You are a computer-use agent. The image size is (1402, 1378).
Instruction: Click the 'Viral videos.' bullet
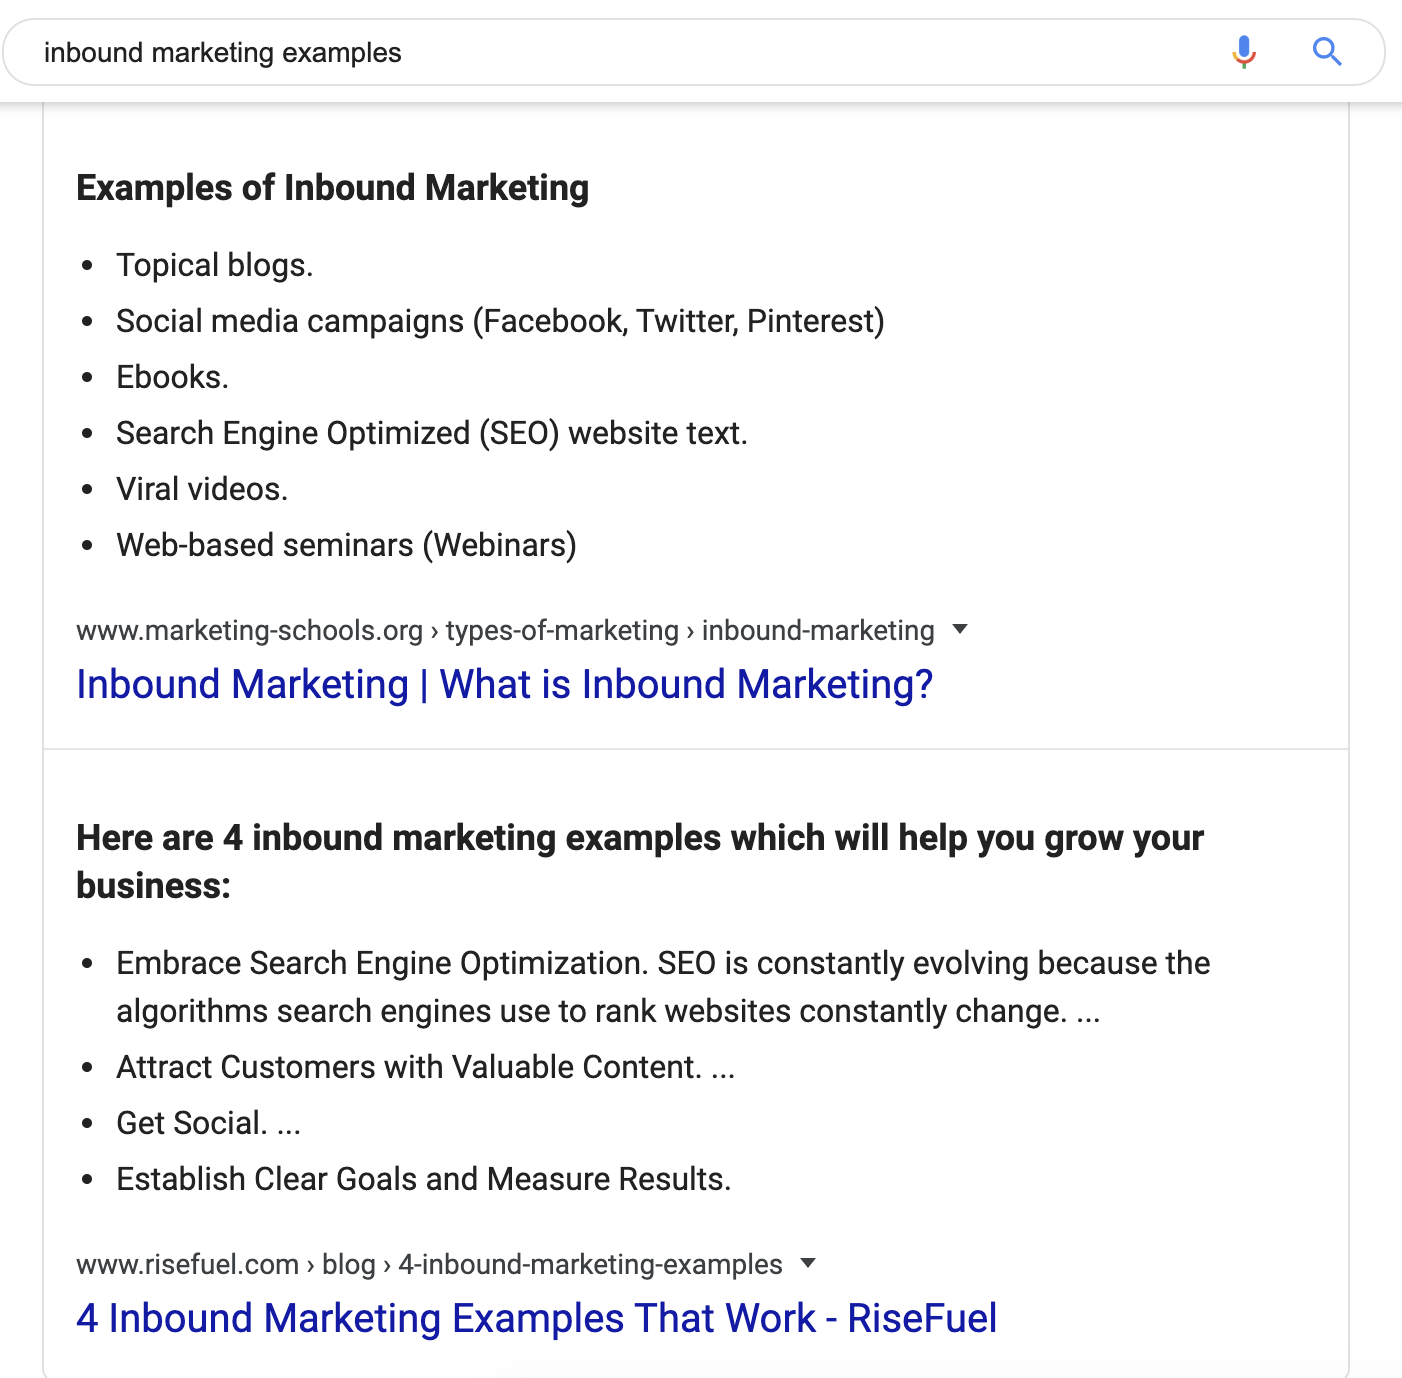[x=202, y=489]
